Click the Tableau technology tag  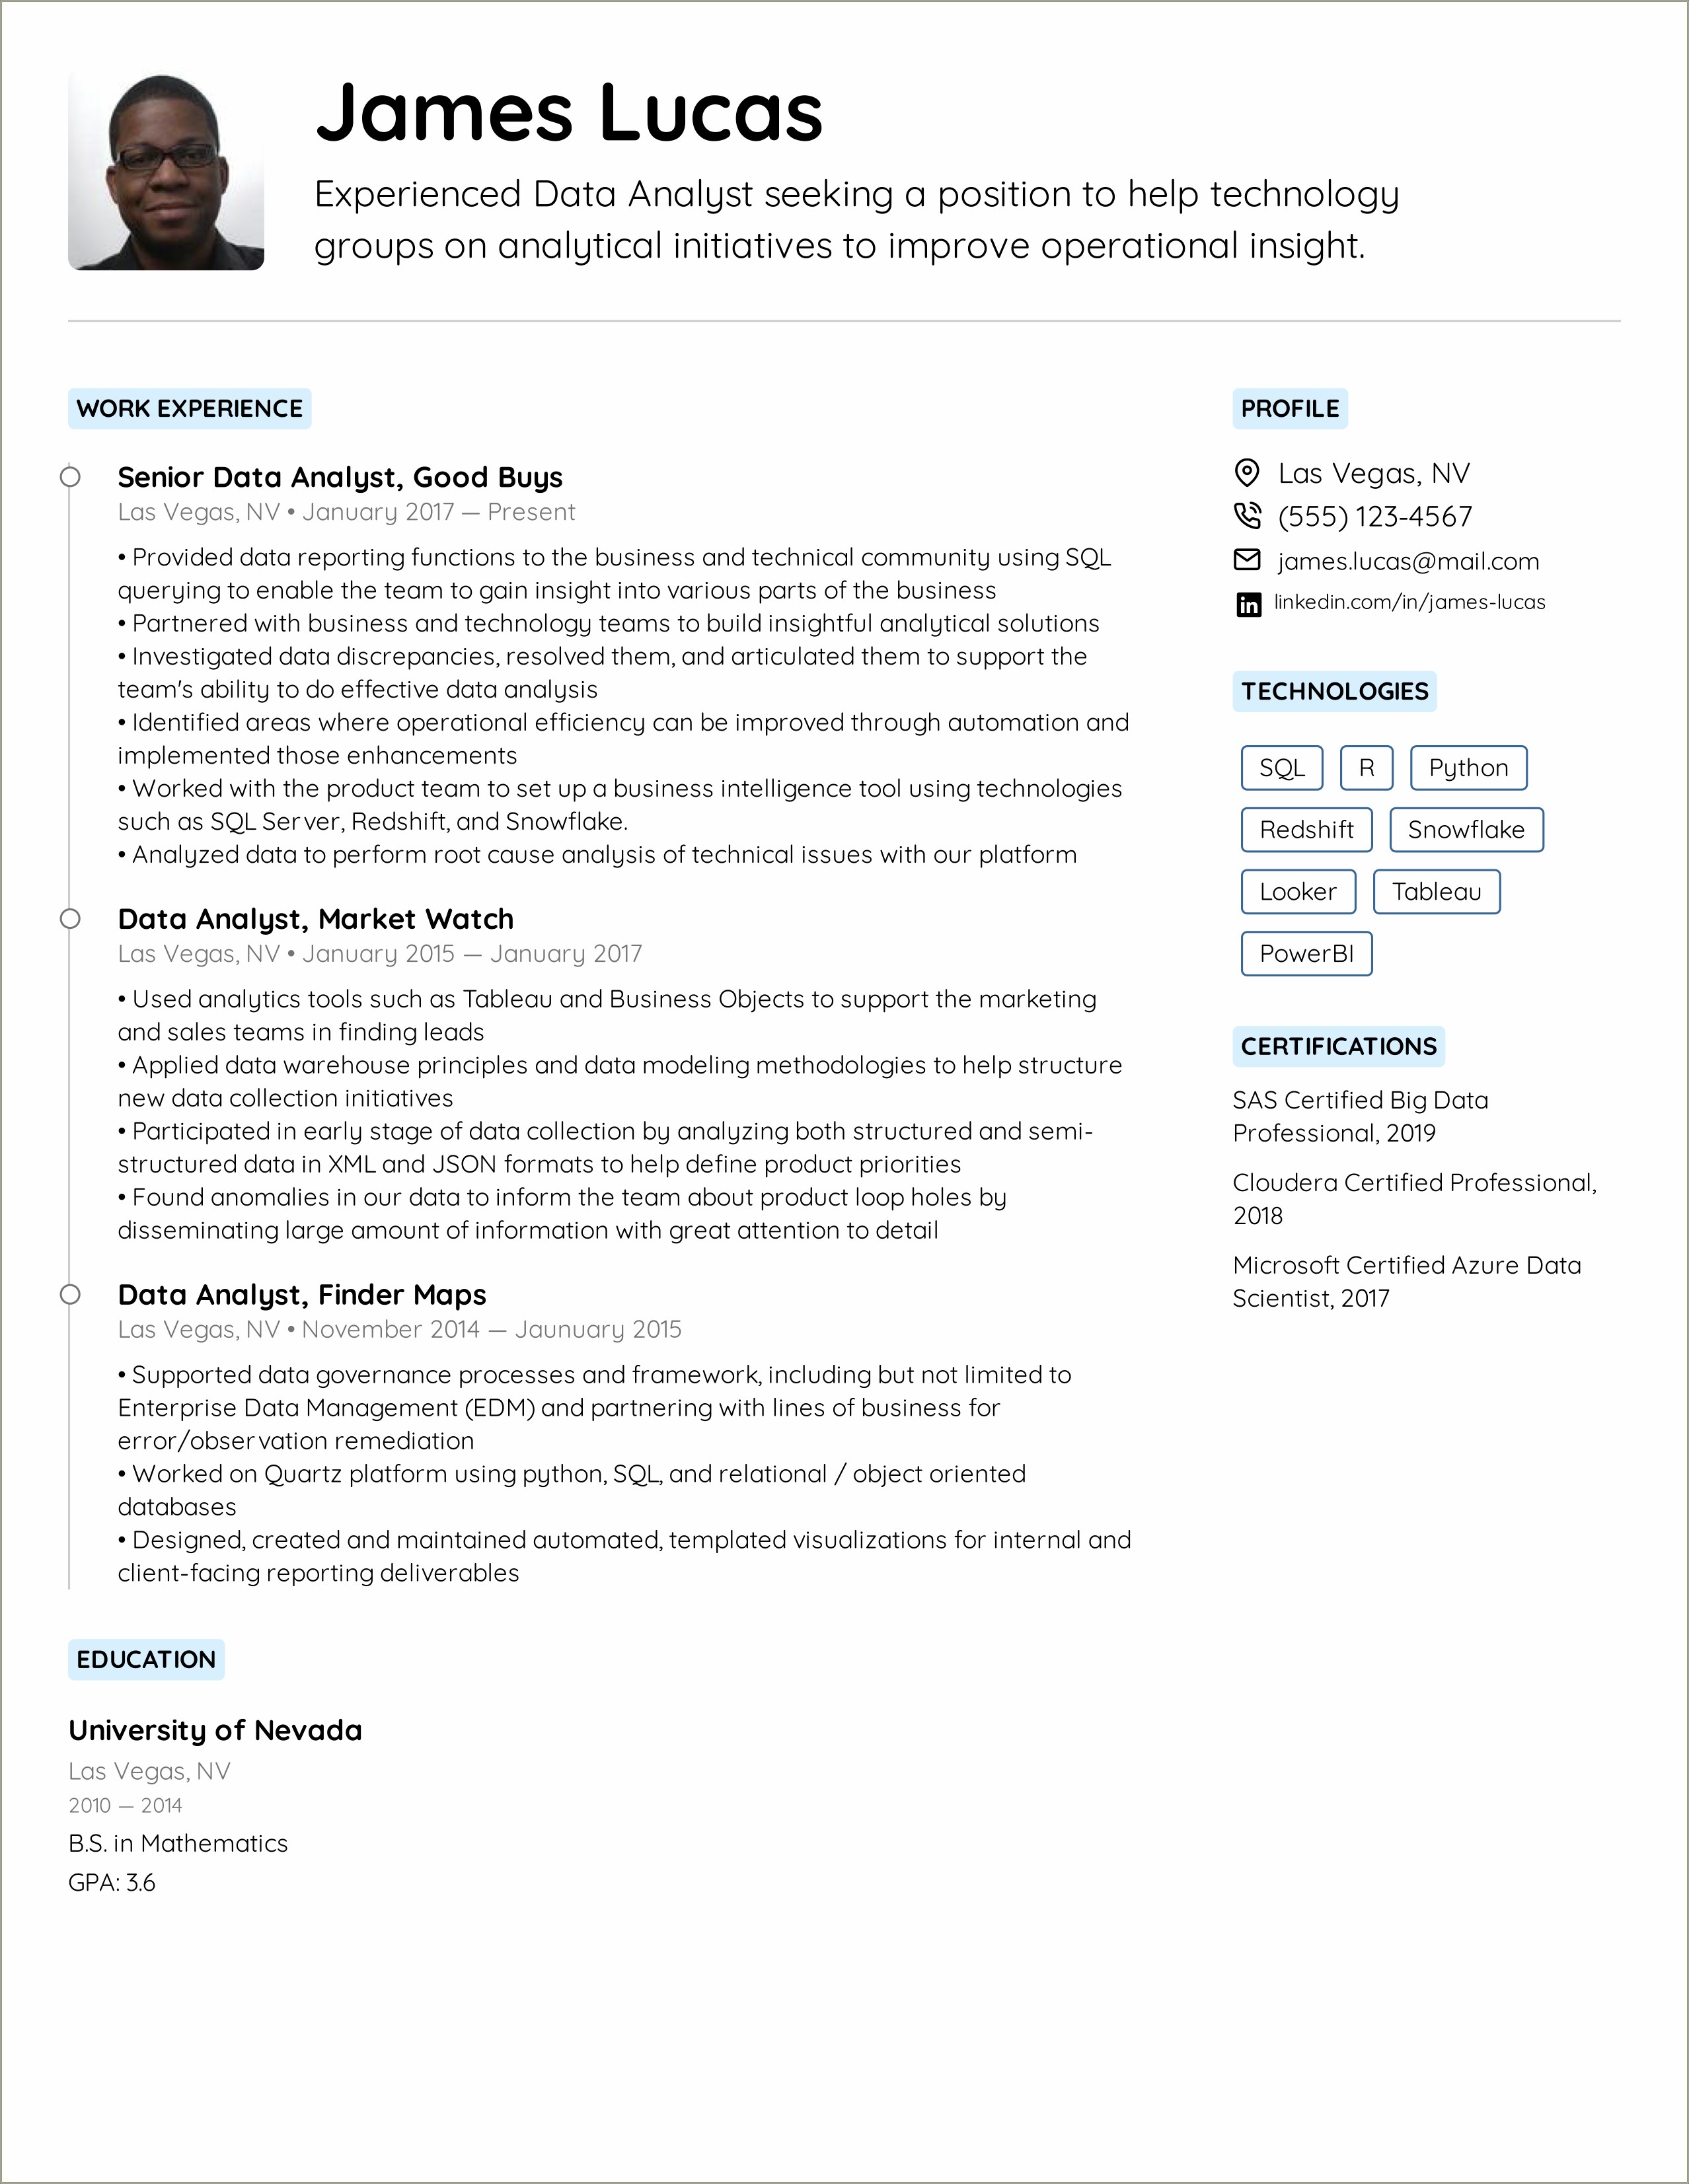[x=1435, y=890]
